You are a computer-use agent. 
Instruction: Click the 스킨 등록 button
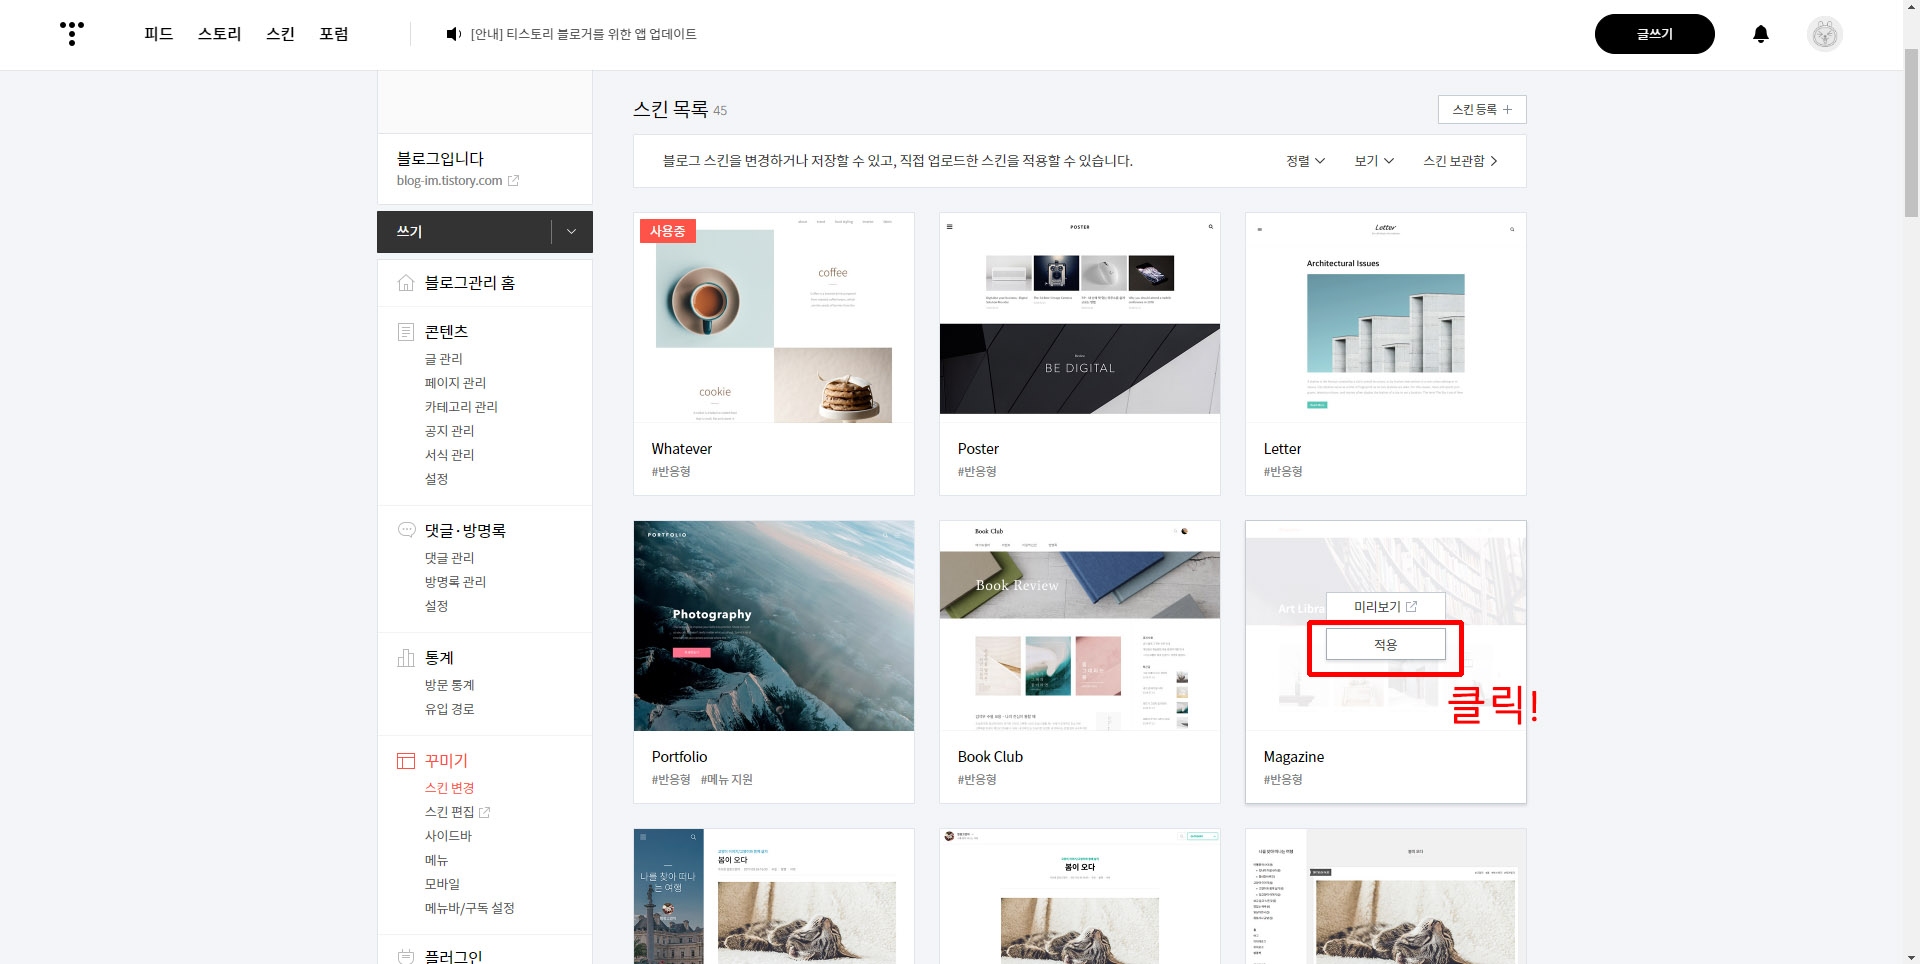click(1482, 109)
